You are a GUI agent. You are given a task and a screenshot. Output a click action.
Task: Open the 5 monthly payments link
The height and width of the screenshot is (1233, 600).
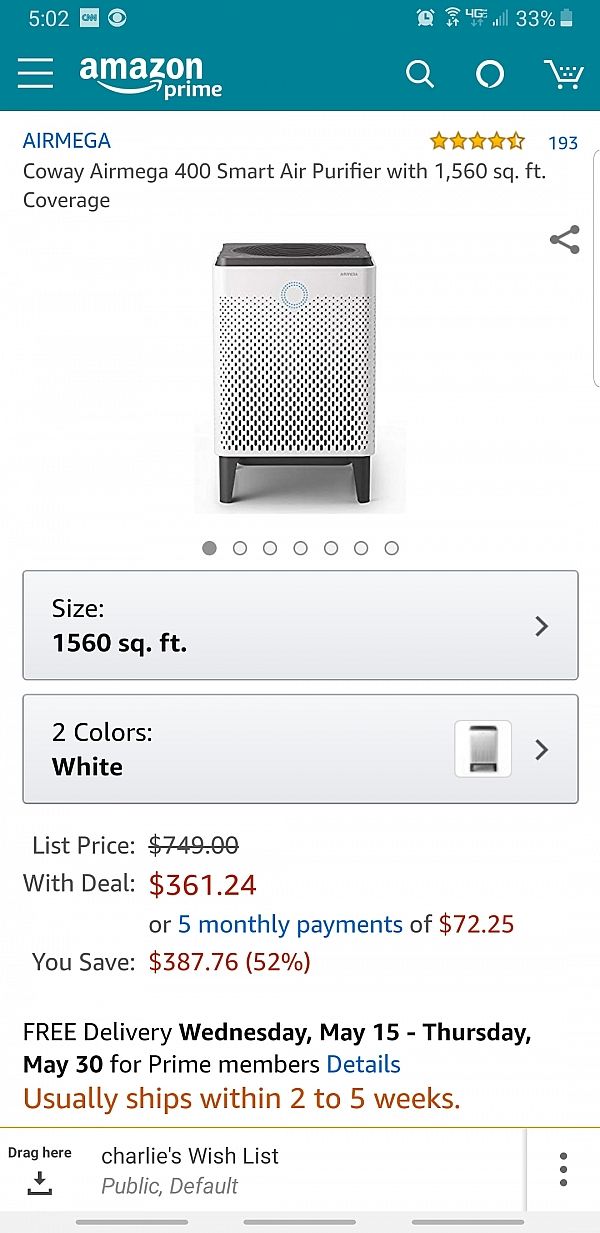point(290,924)
